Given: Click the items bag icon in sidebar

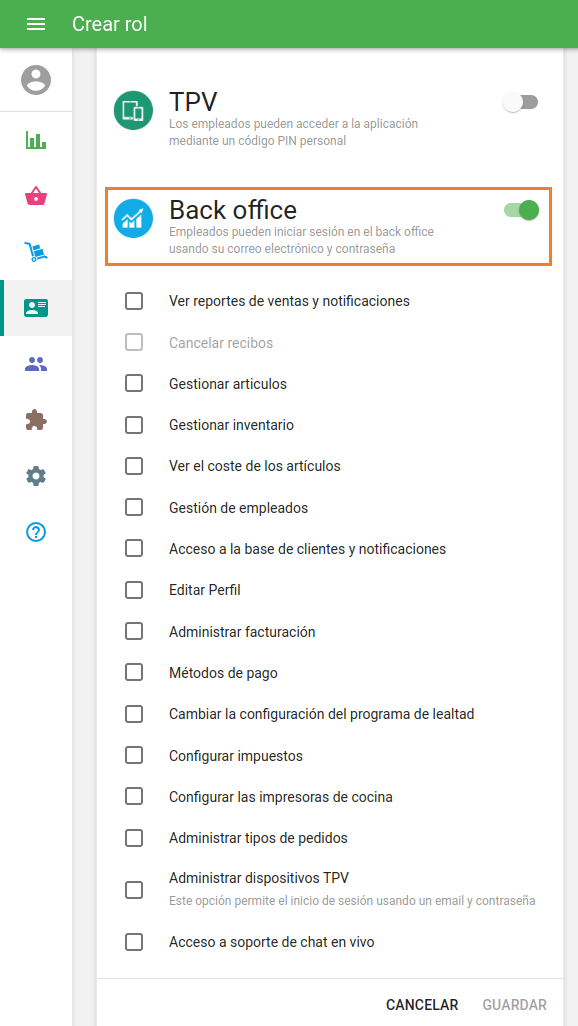Looking at the screenshot, I should 36,196.
